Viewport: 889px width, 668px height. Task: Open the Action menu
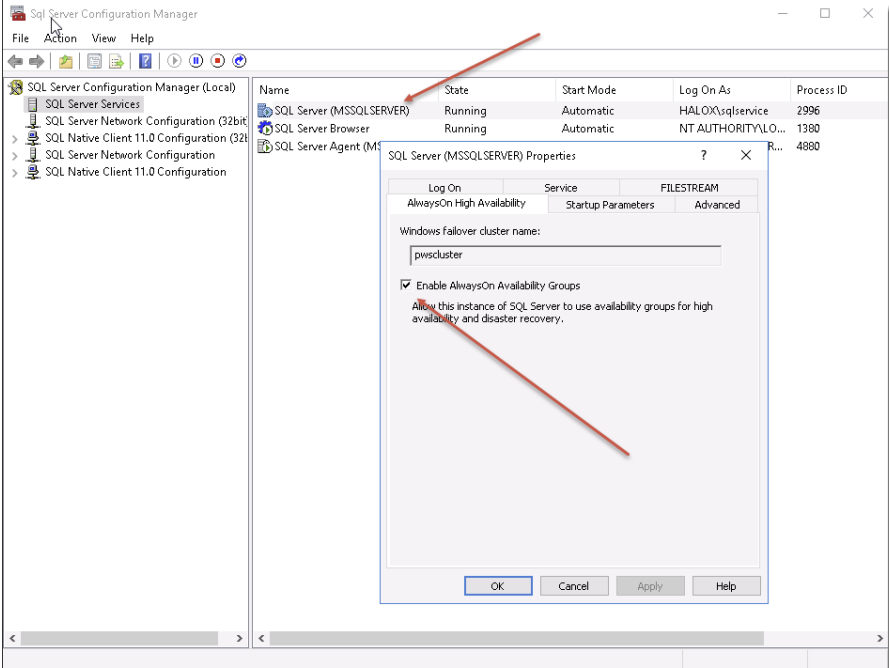(60, 38)
